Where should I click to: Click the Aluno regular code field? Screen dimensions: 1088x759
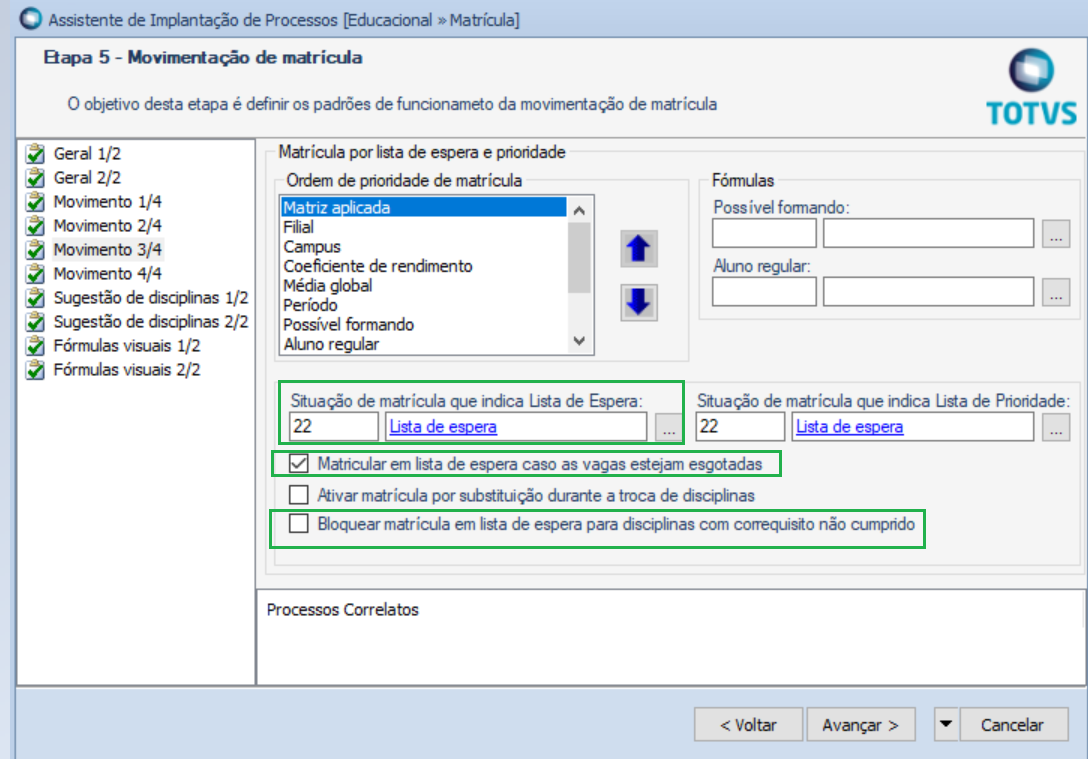pyautogui.click(x=764, y=292)
